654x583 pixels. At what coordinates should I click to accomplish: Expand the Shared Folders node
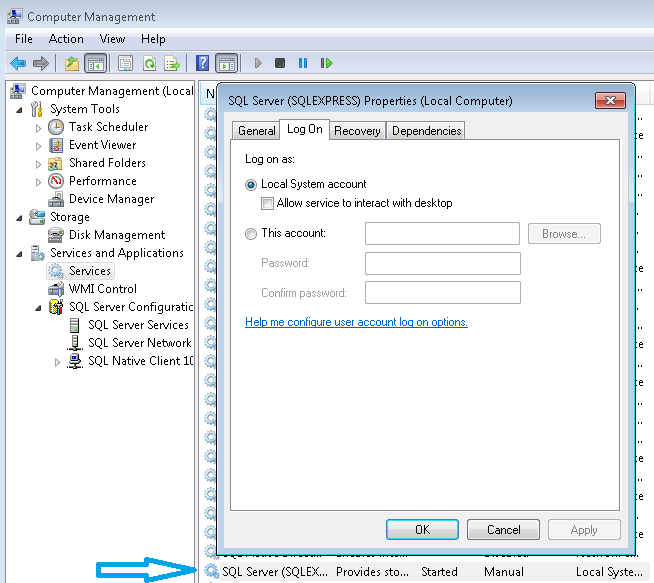pos(38,164)
